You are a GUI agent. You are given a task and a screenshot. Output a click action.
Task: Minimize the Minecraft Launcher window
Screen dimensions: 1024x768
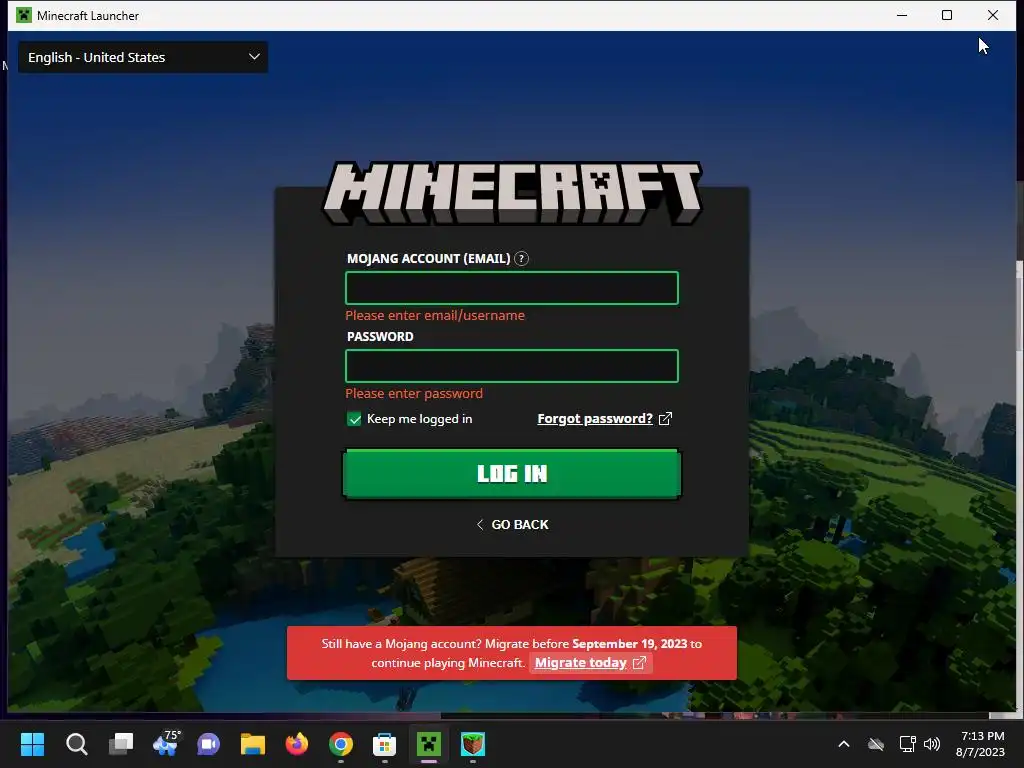[902, 15]
